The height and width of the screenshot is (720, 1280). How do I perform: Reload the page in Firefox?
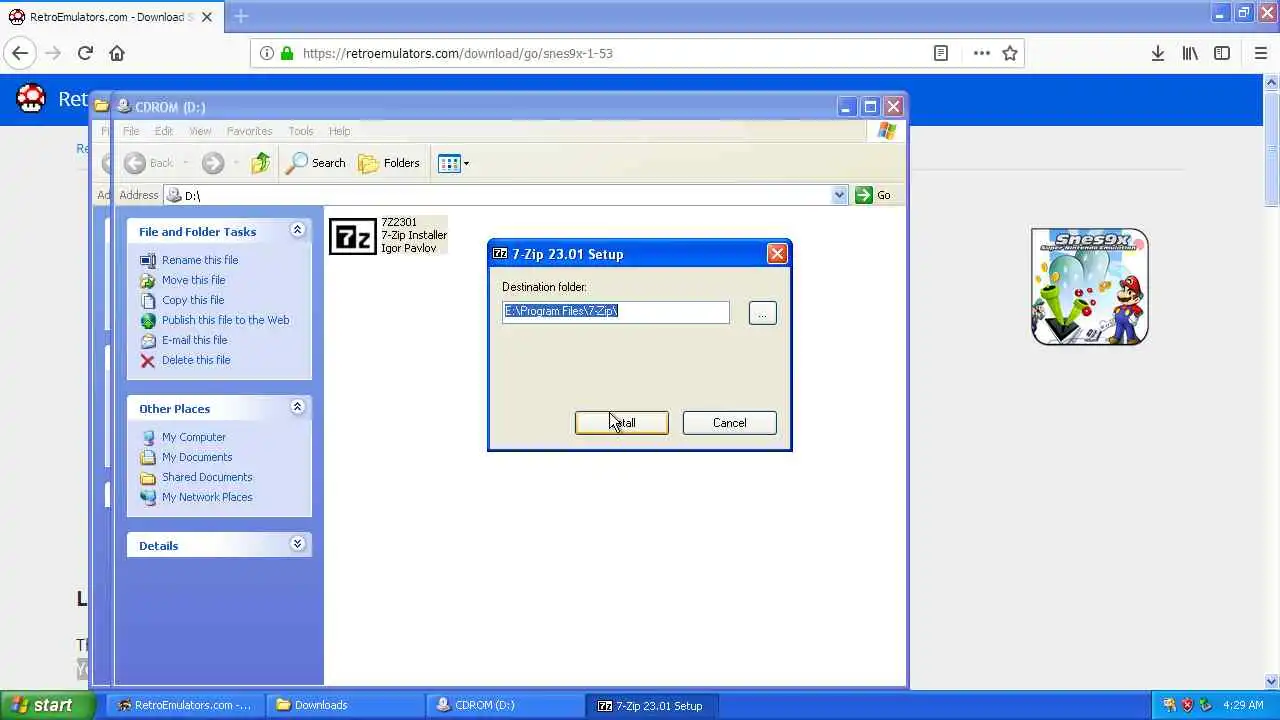[x=85, y=53]
